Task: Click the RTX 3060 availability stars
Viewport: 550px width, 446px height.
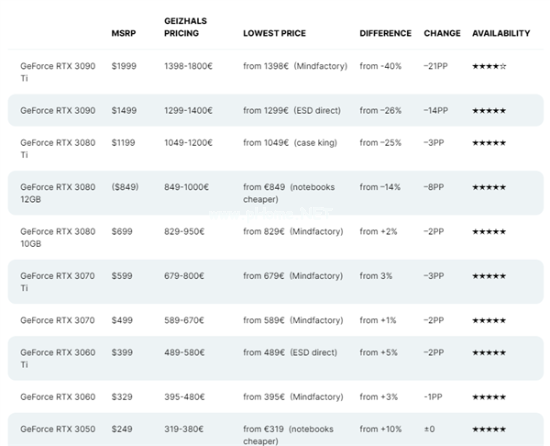Action: [489, 397]
